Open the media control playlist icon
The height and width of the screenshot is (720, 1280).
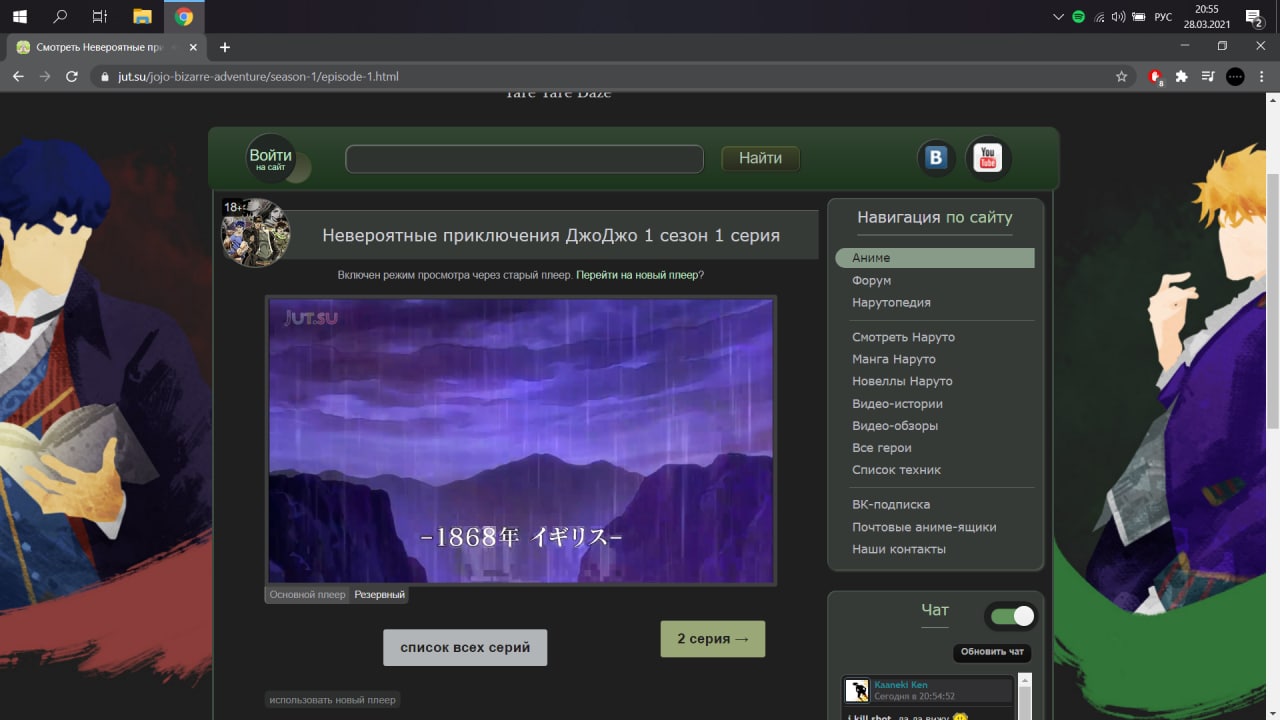1208,76
